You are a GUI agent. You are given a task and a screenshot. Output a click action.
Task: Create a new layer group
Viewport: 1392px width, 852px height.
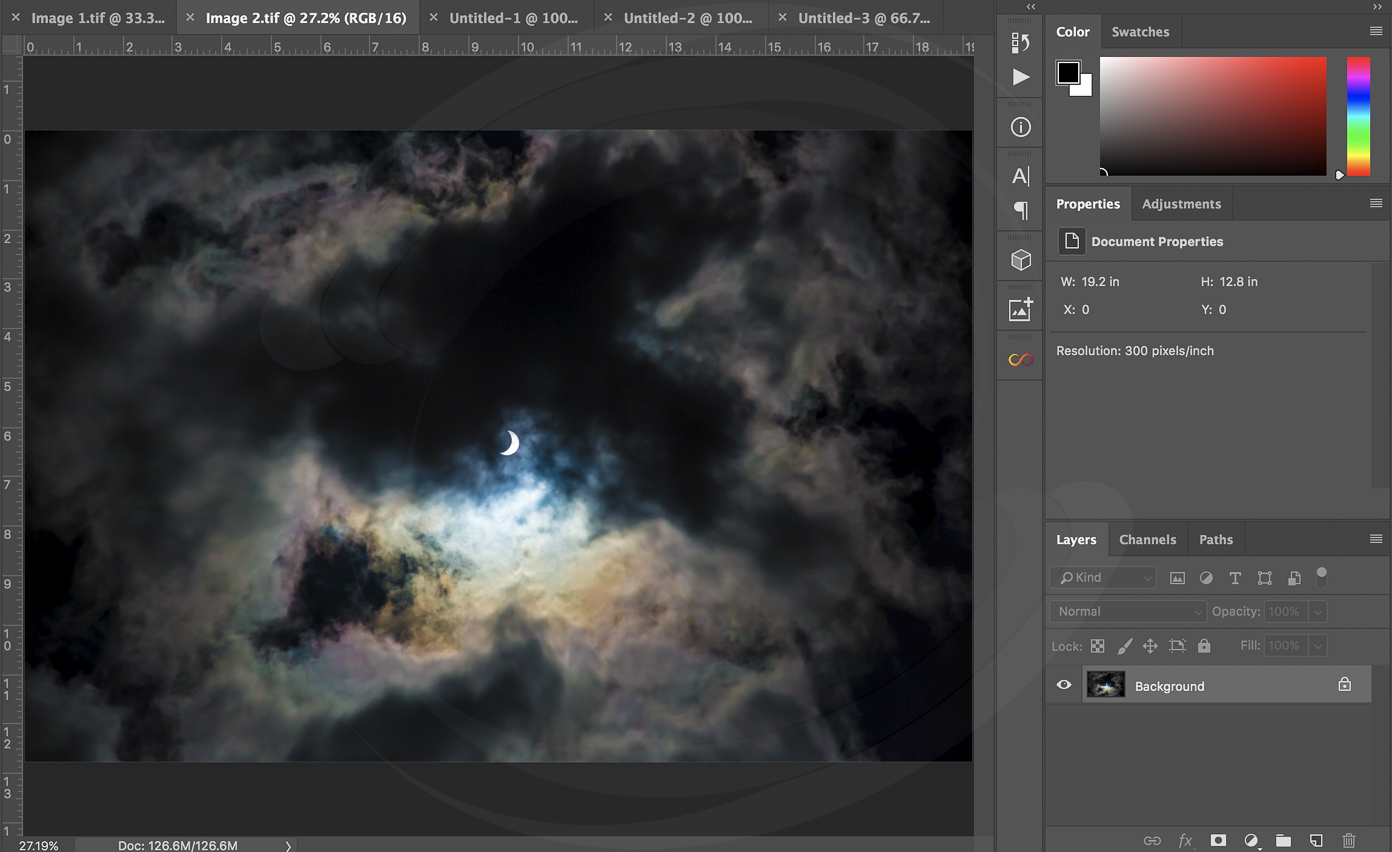coord(1283,841)
